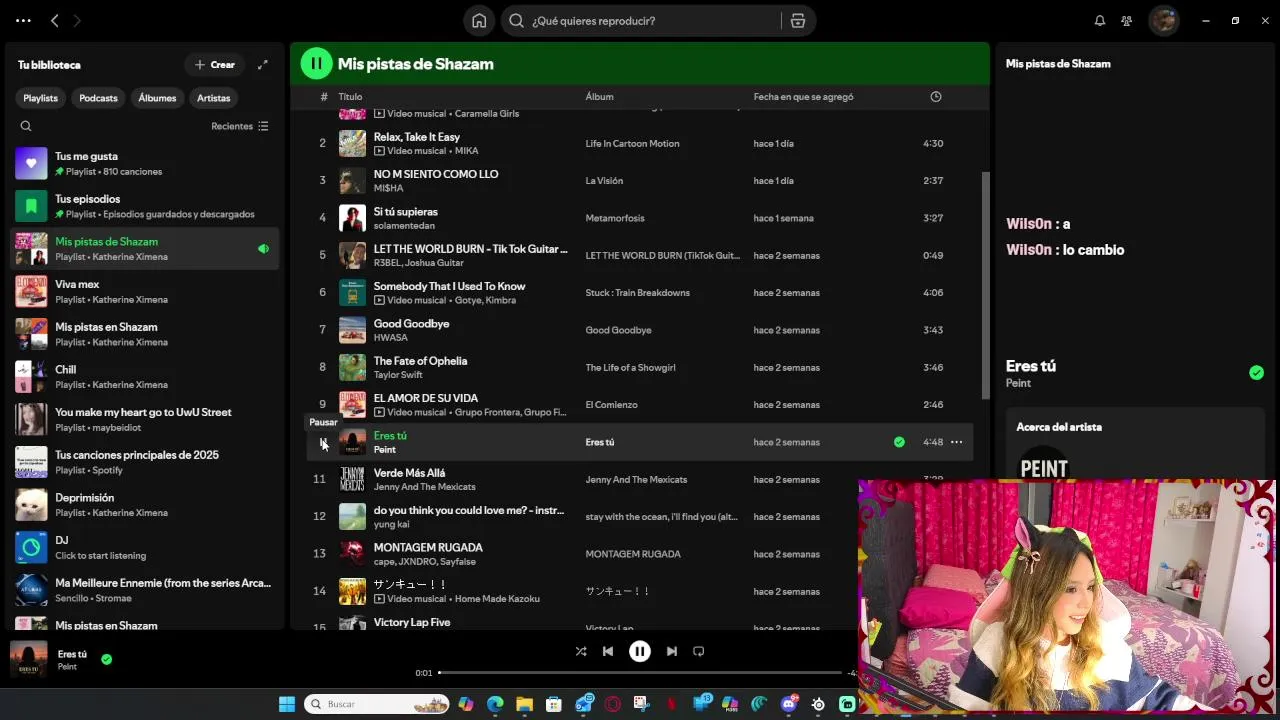The height and width of the screenshot is (720, 1280).
Task: Click Verde Más Allá album thumbnail
Action: pyautogui.click(x=352, y=479)
